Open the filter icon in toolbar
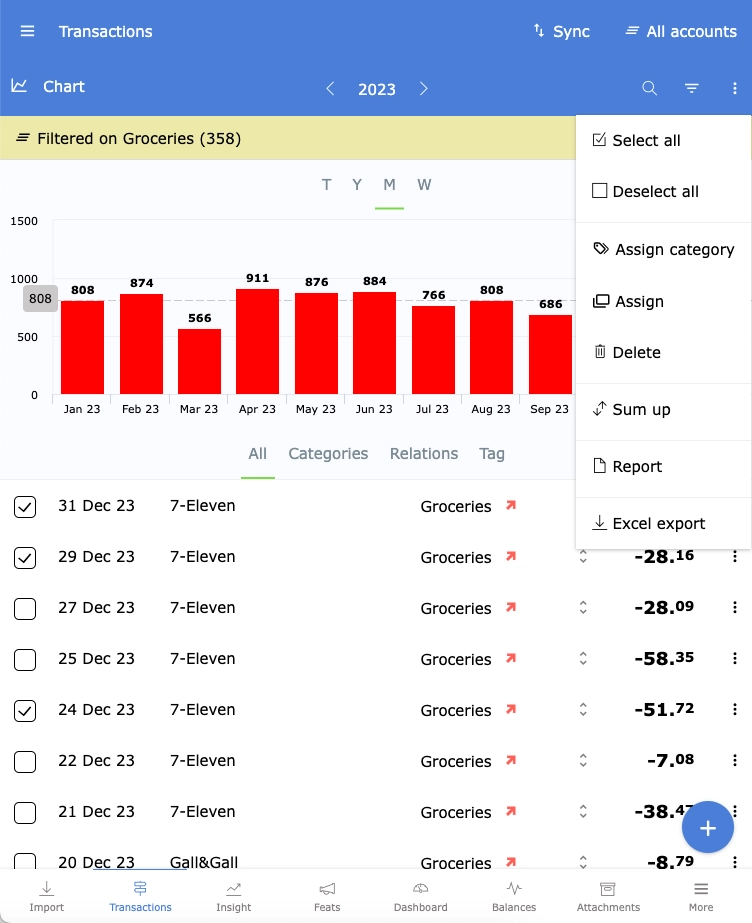 pos(691,88)
